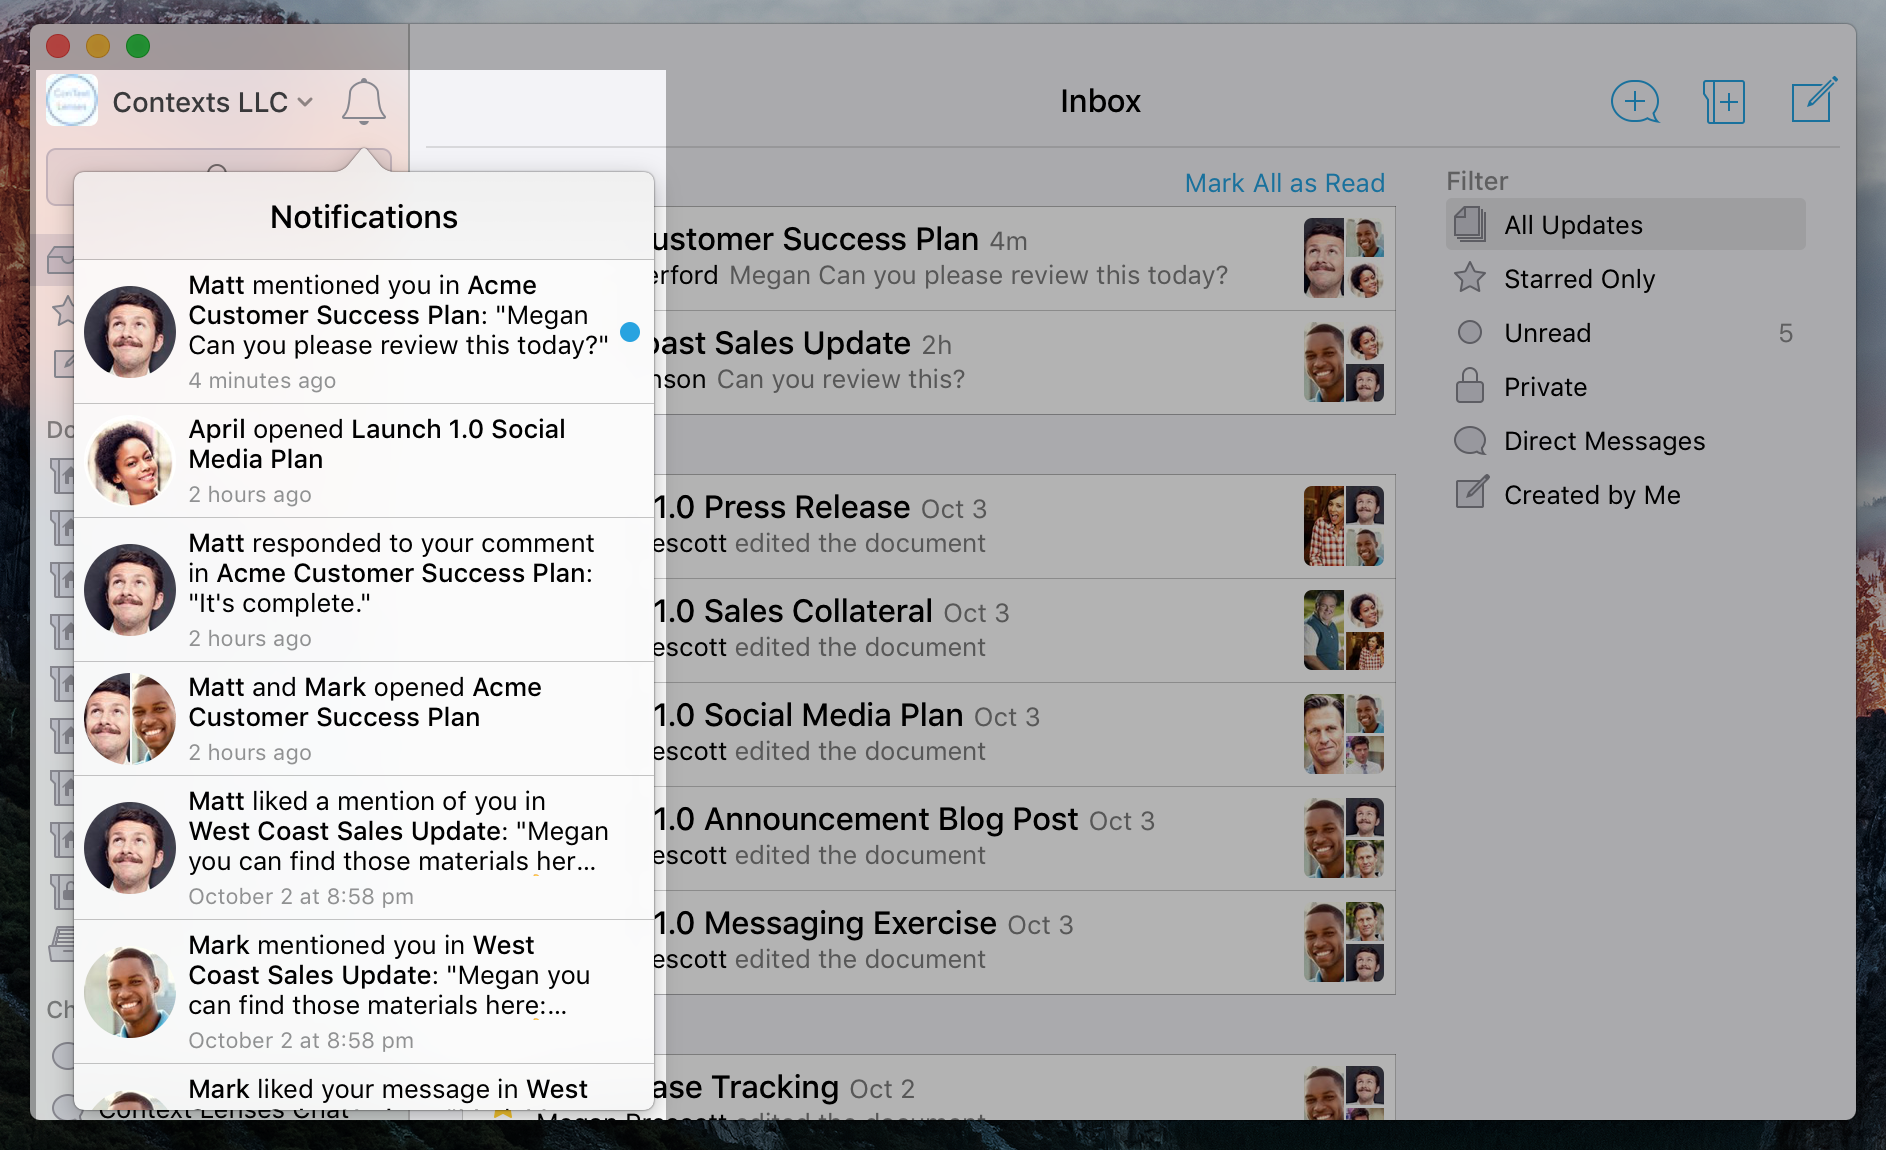
Task: Toggle the Unread filter circle
Action: click(x=1469, y=333)
